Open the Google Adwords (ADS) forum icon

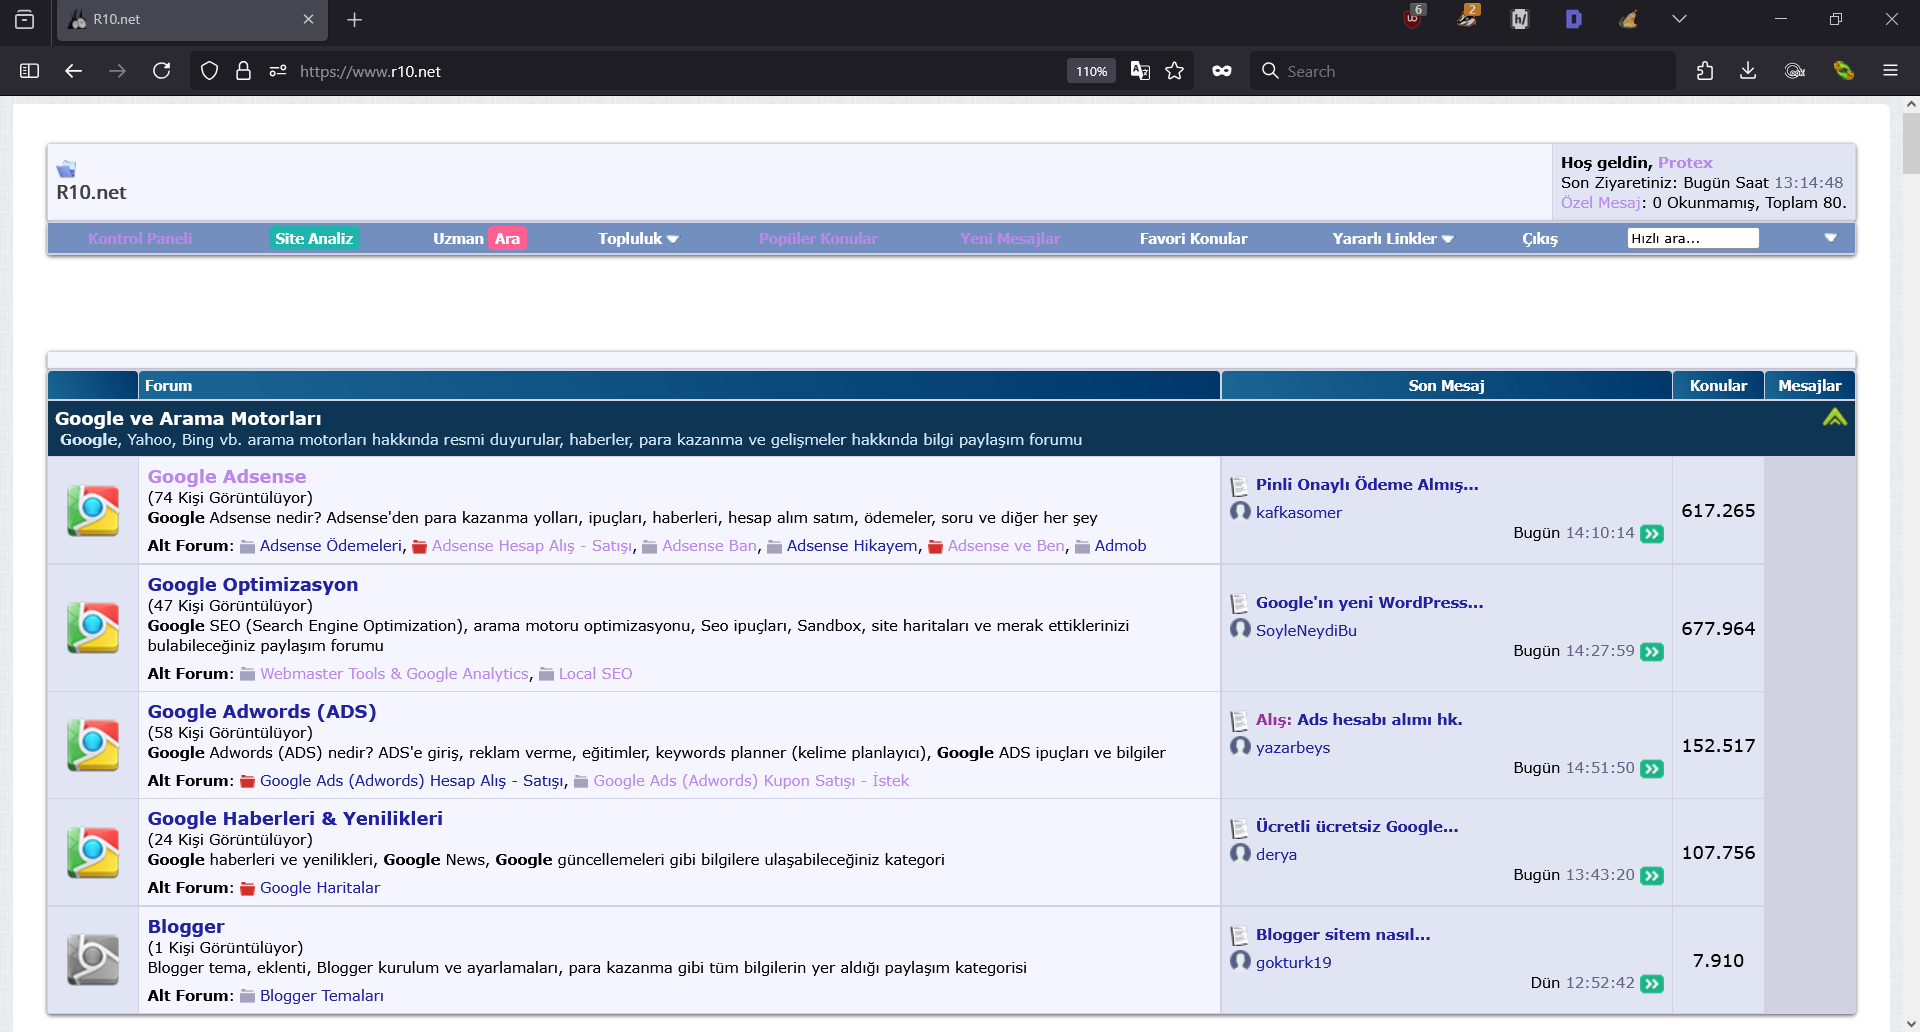(93, 745)
